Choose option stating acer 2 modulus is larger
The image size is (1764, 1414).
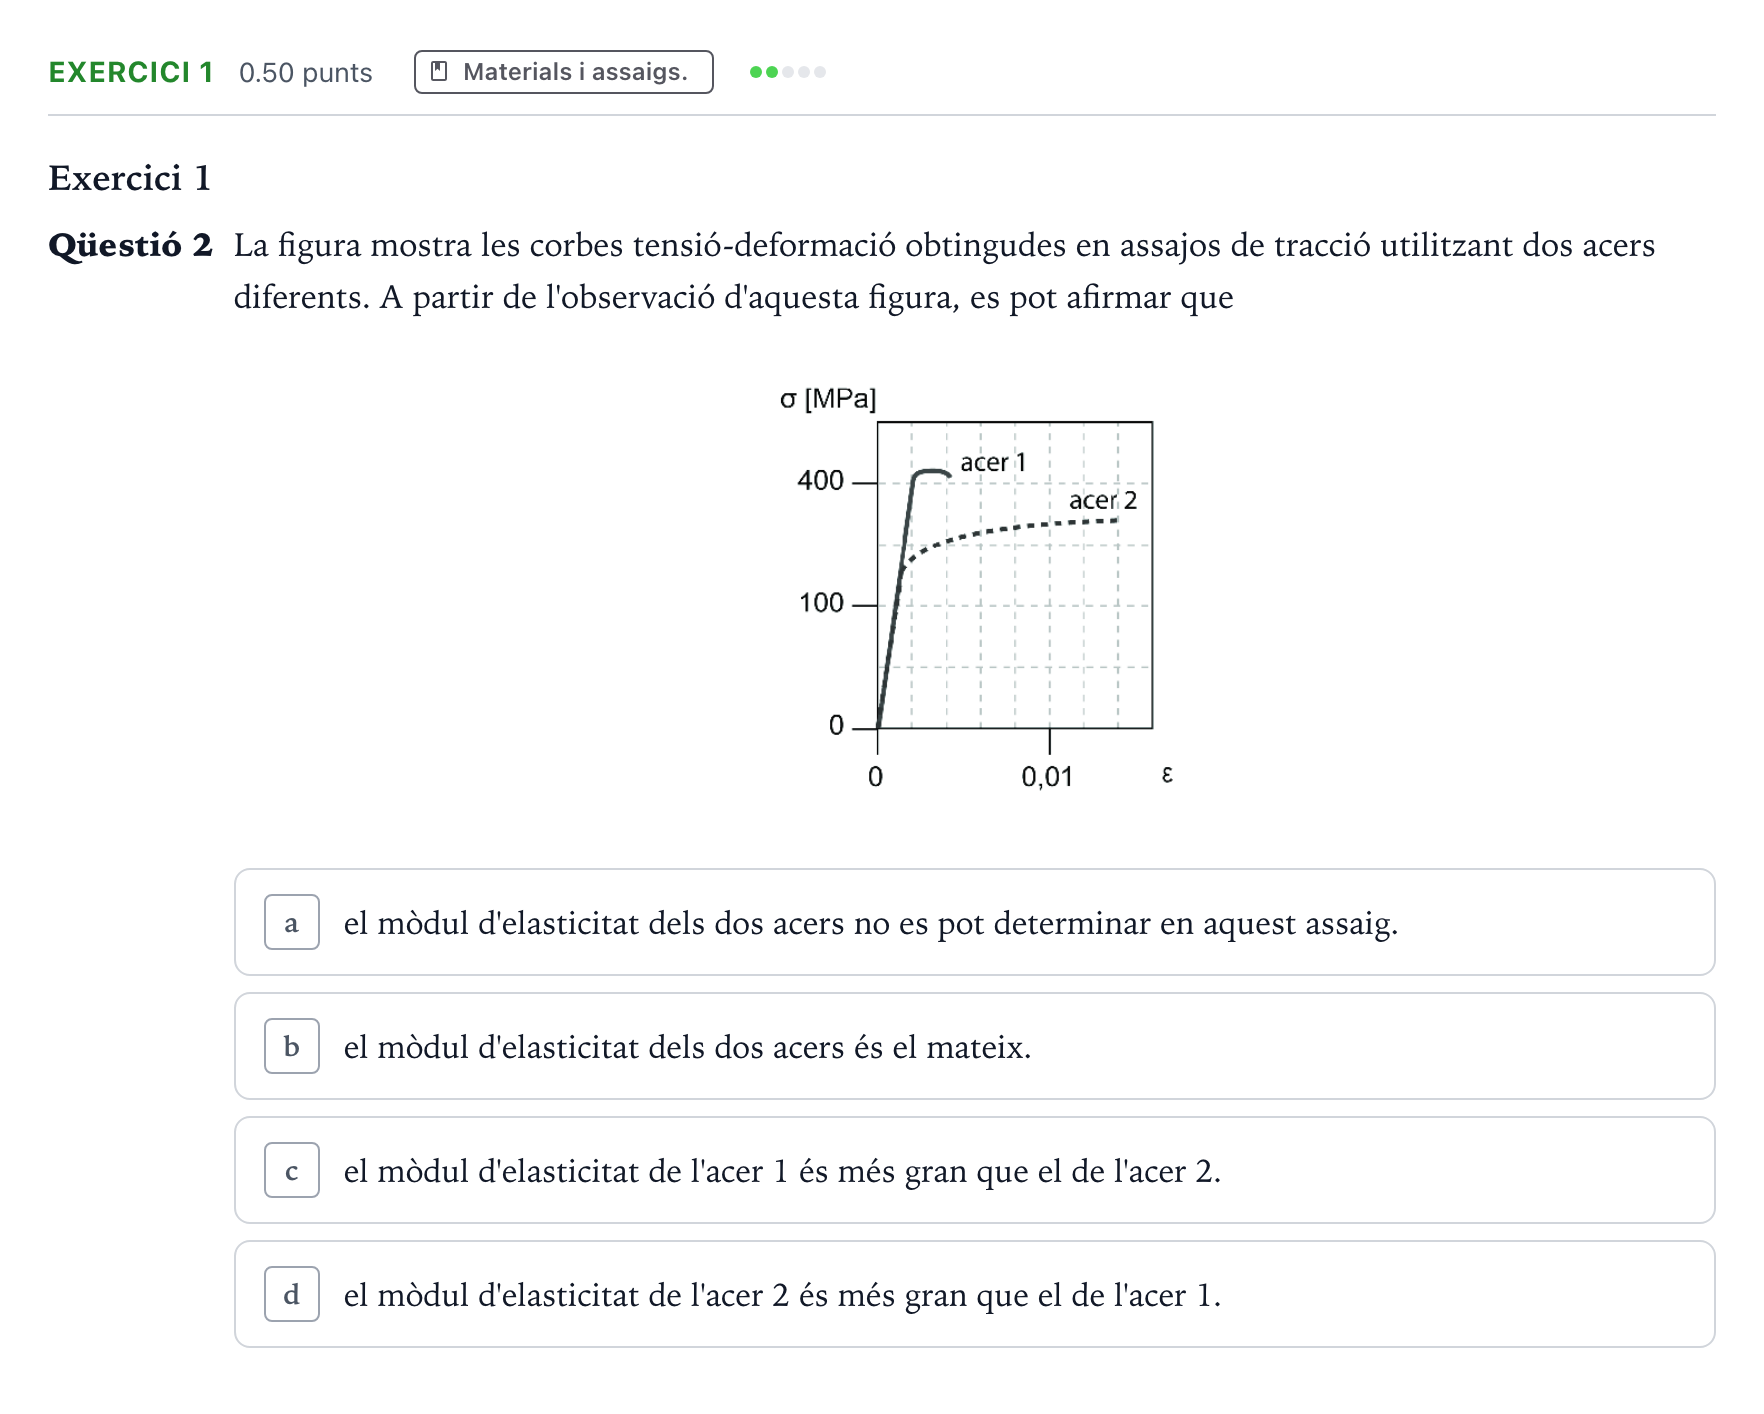point(975,1294)
